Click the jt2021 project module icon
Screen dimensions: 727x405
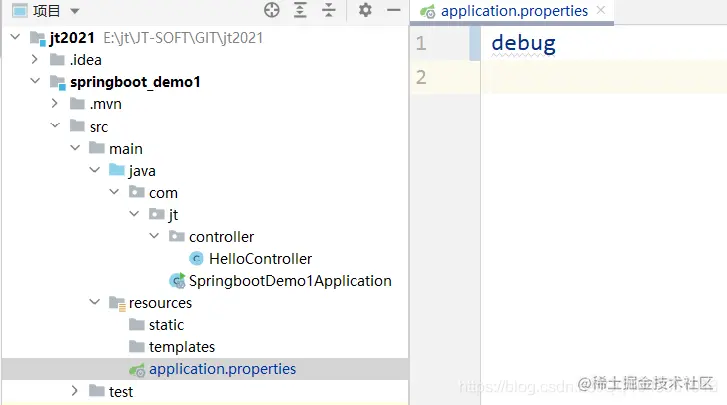click(38, 38)
